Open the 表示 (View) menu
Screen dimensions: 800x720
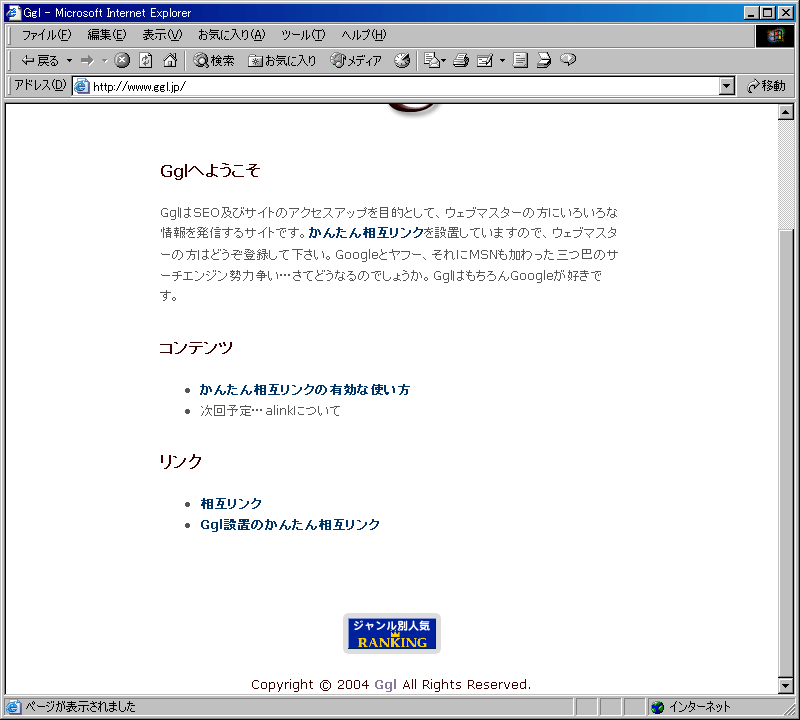(x=162, y=35)
